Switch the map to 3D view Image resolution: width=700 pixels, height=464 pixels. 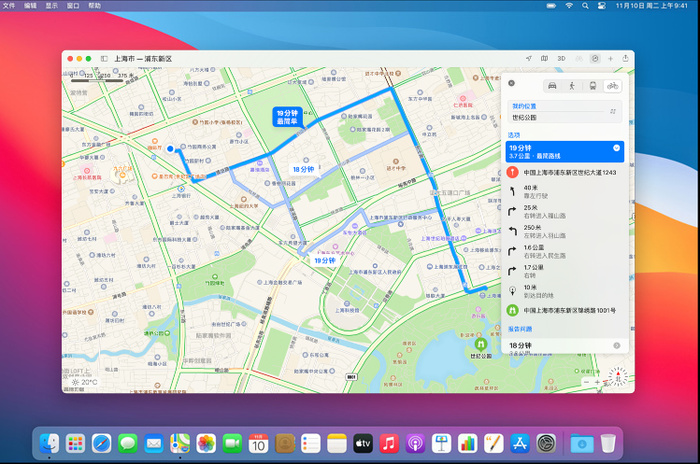coord(561,59)
